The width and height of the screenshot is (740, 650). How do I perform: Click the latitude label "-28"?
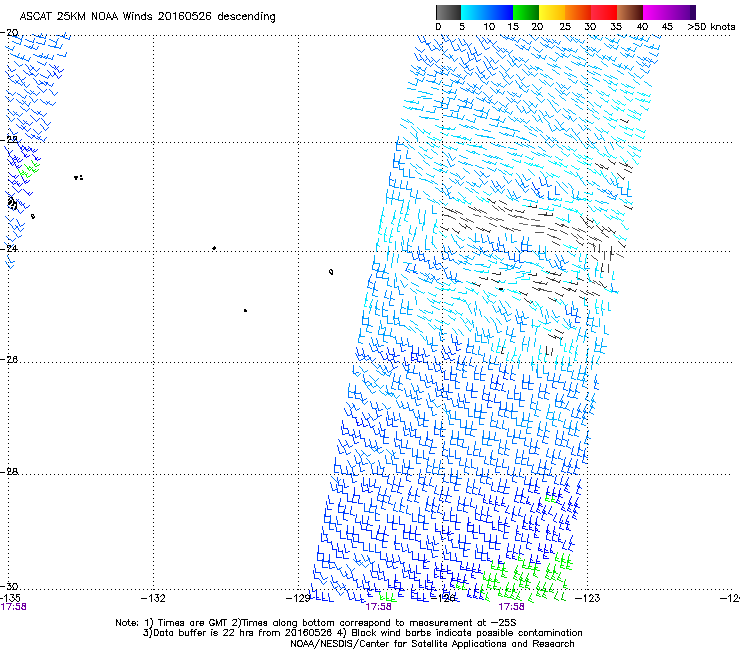[9, 471]
